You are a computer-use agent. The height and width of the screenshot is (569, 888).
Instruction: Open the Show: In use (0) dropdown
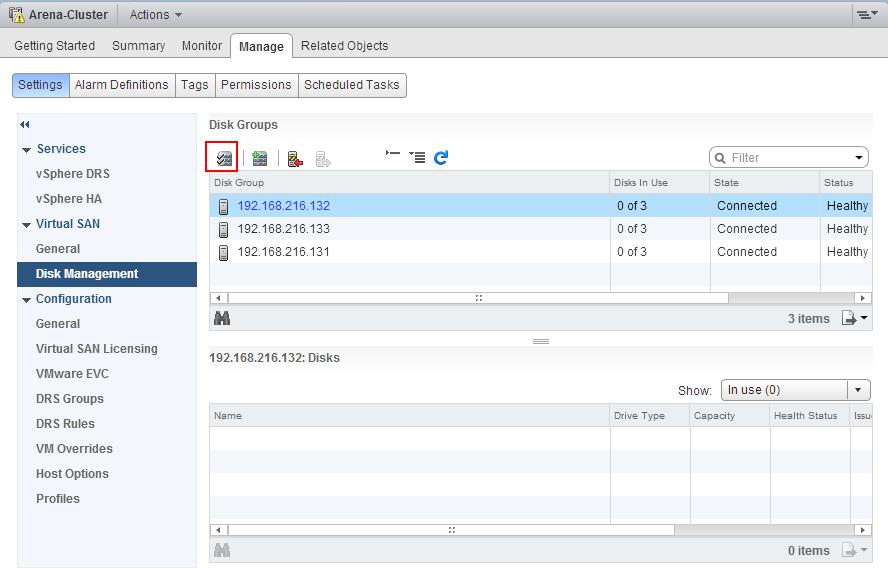pos(795,390)
